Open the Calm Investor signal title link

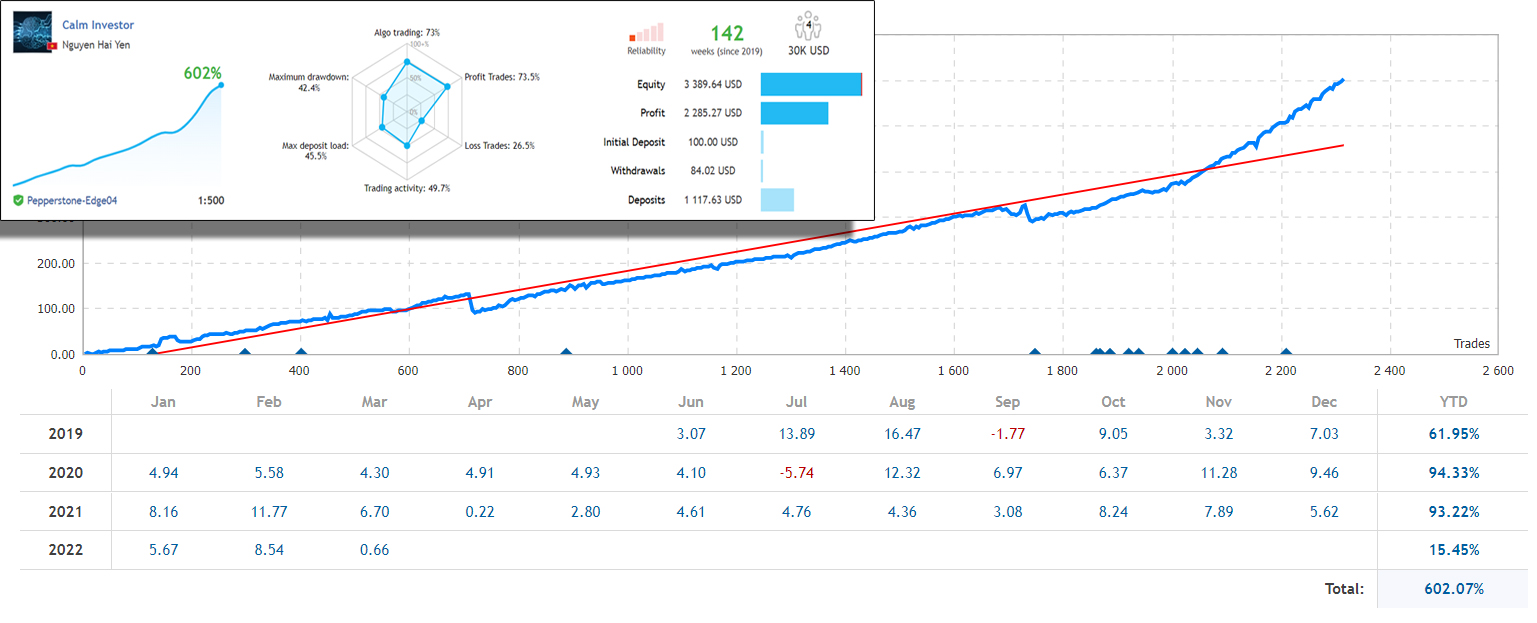click(x=98, y=25)
